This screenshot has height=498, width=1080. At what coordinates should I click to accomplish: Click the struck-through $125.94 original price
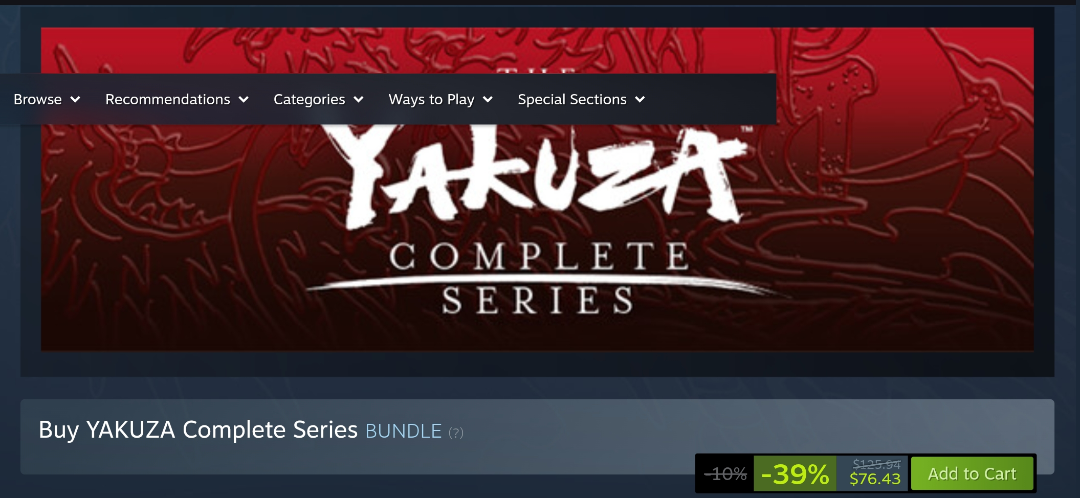[876, 464]
